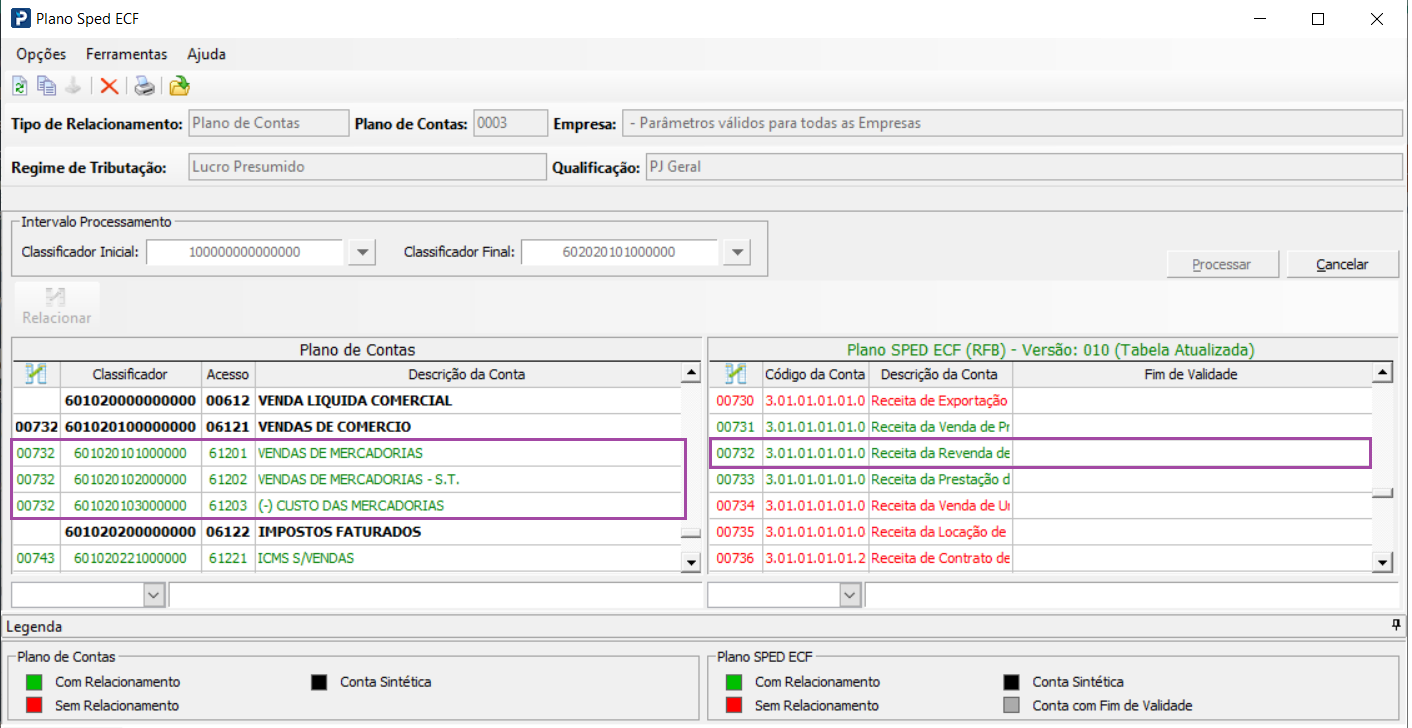Expand the filter combo below Plano de Contas
Viewport: 1412px width, 728px height.
coord(153,595)
